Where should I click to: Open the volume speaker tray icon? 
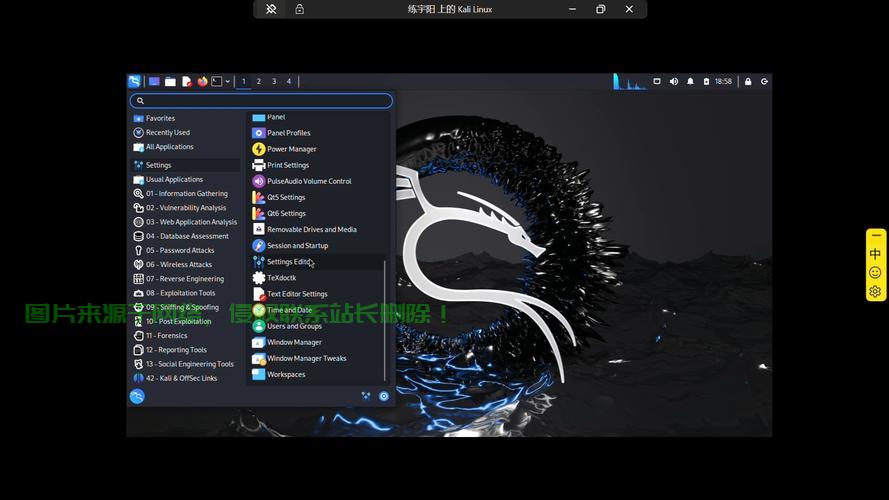tap(674, 82)
